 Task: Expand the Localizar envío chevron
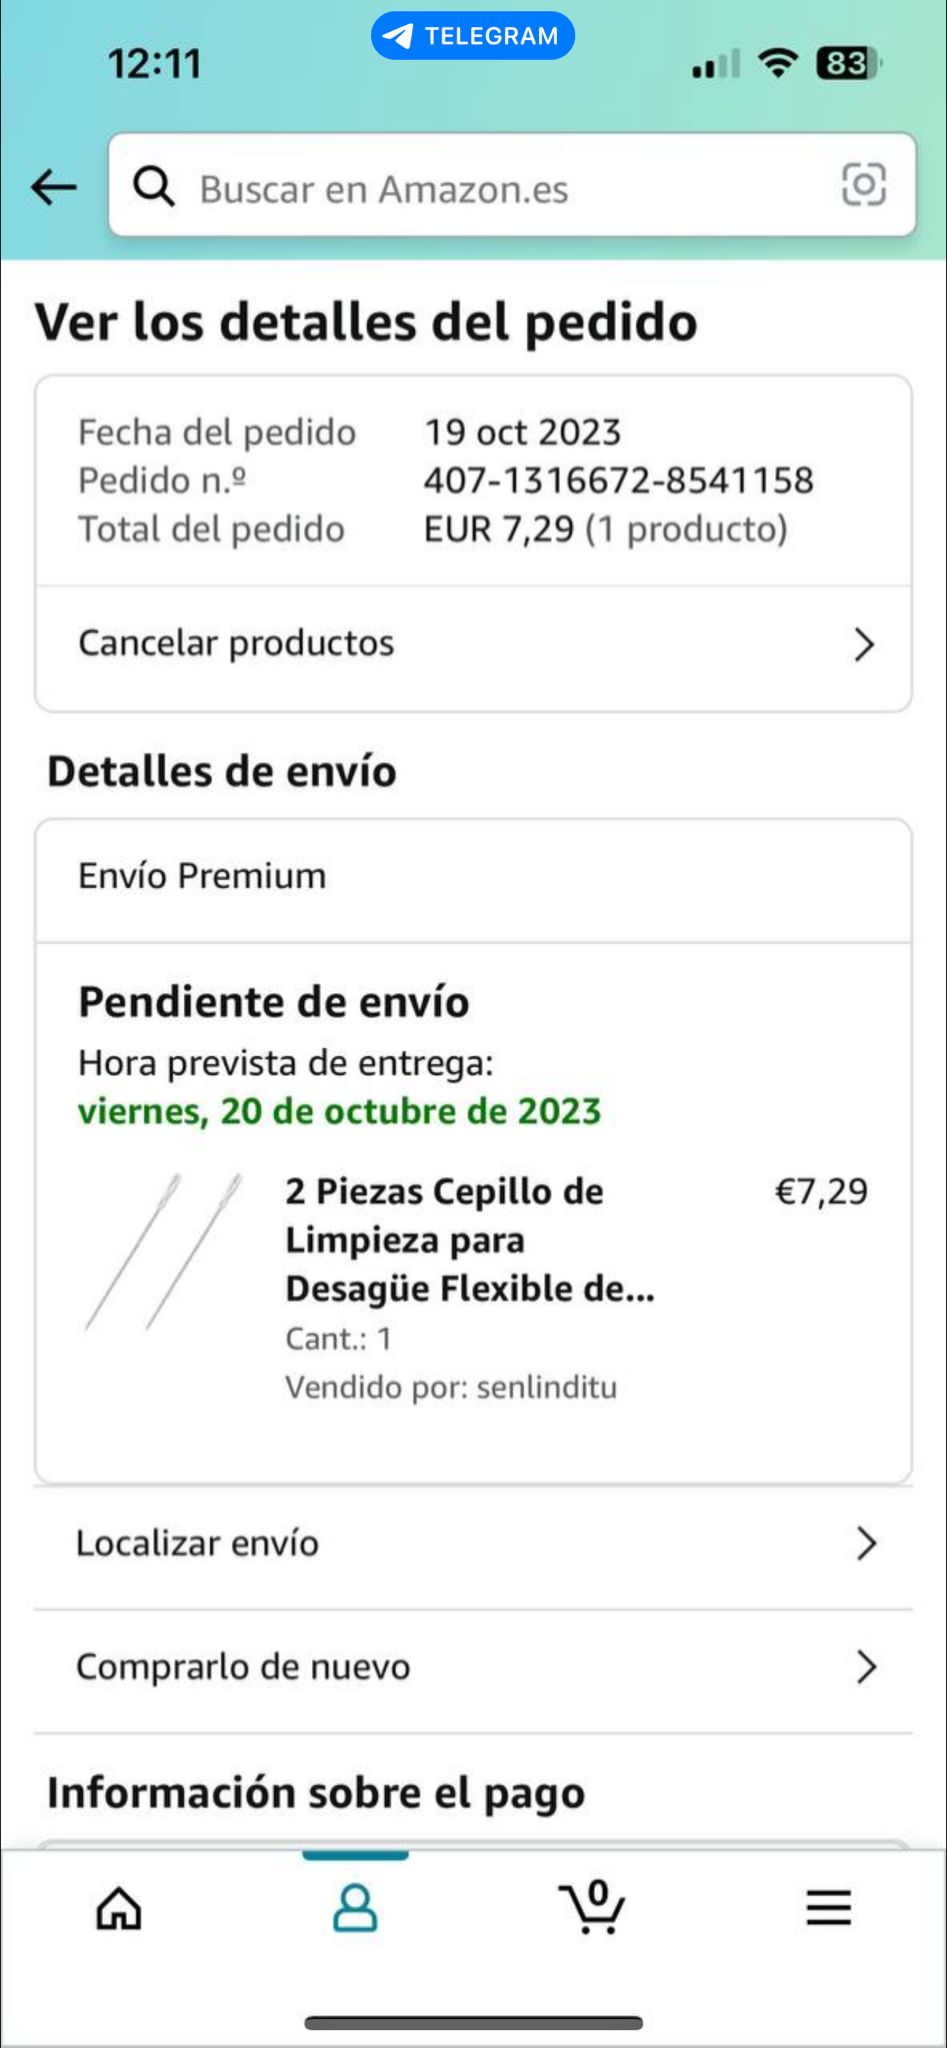point(866,1544)
